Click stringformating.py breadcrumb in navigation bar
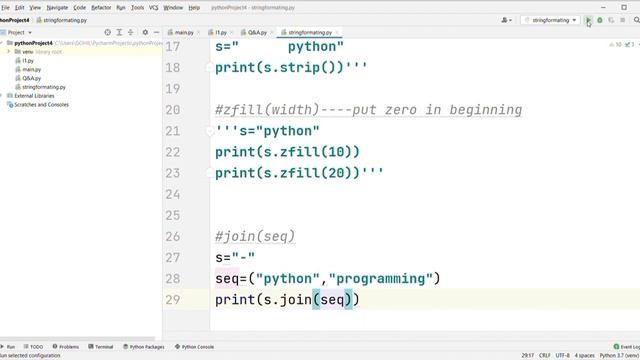 62,20
